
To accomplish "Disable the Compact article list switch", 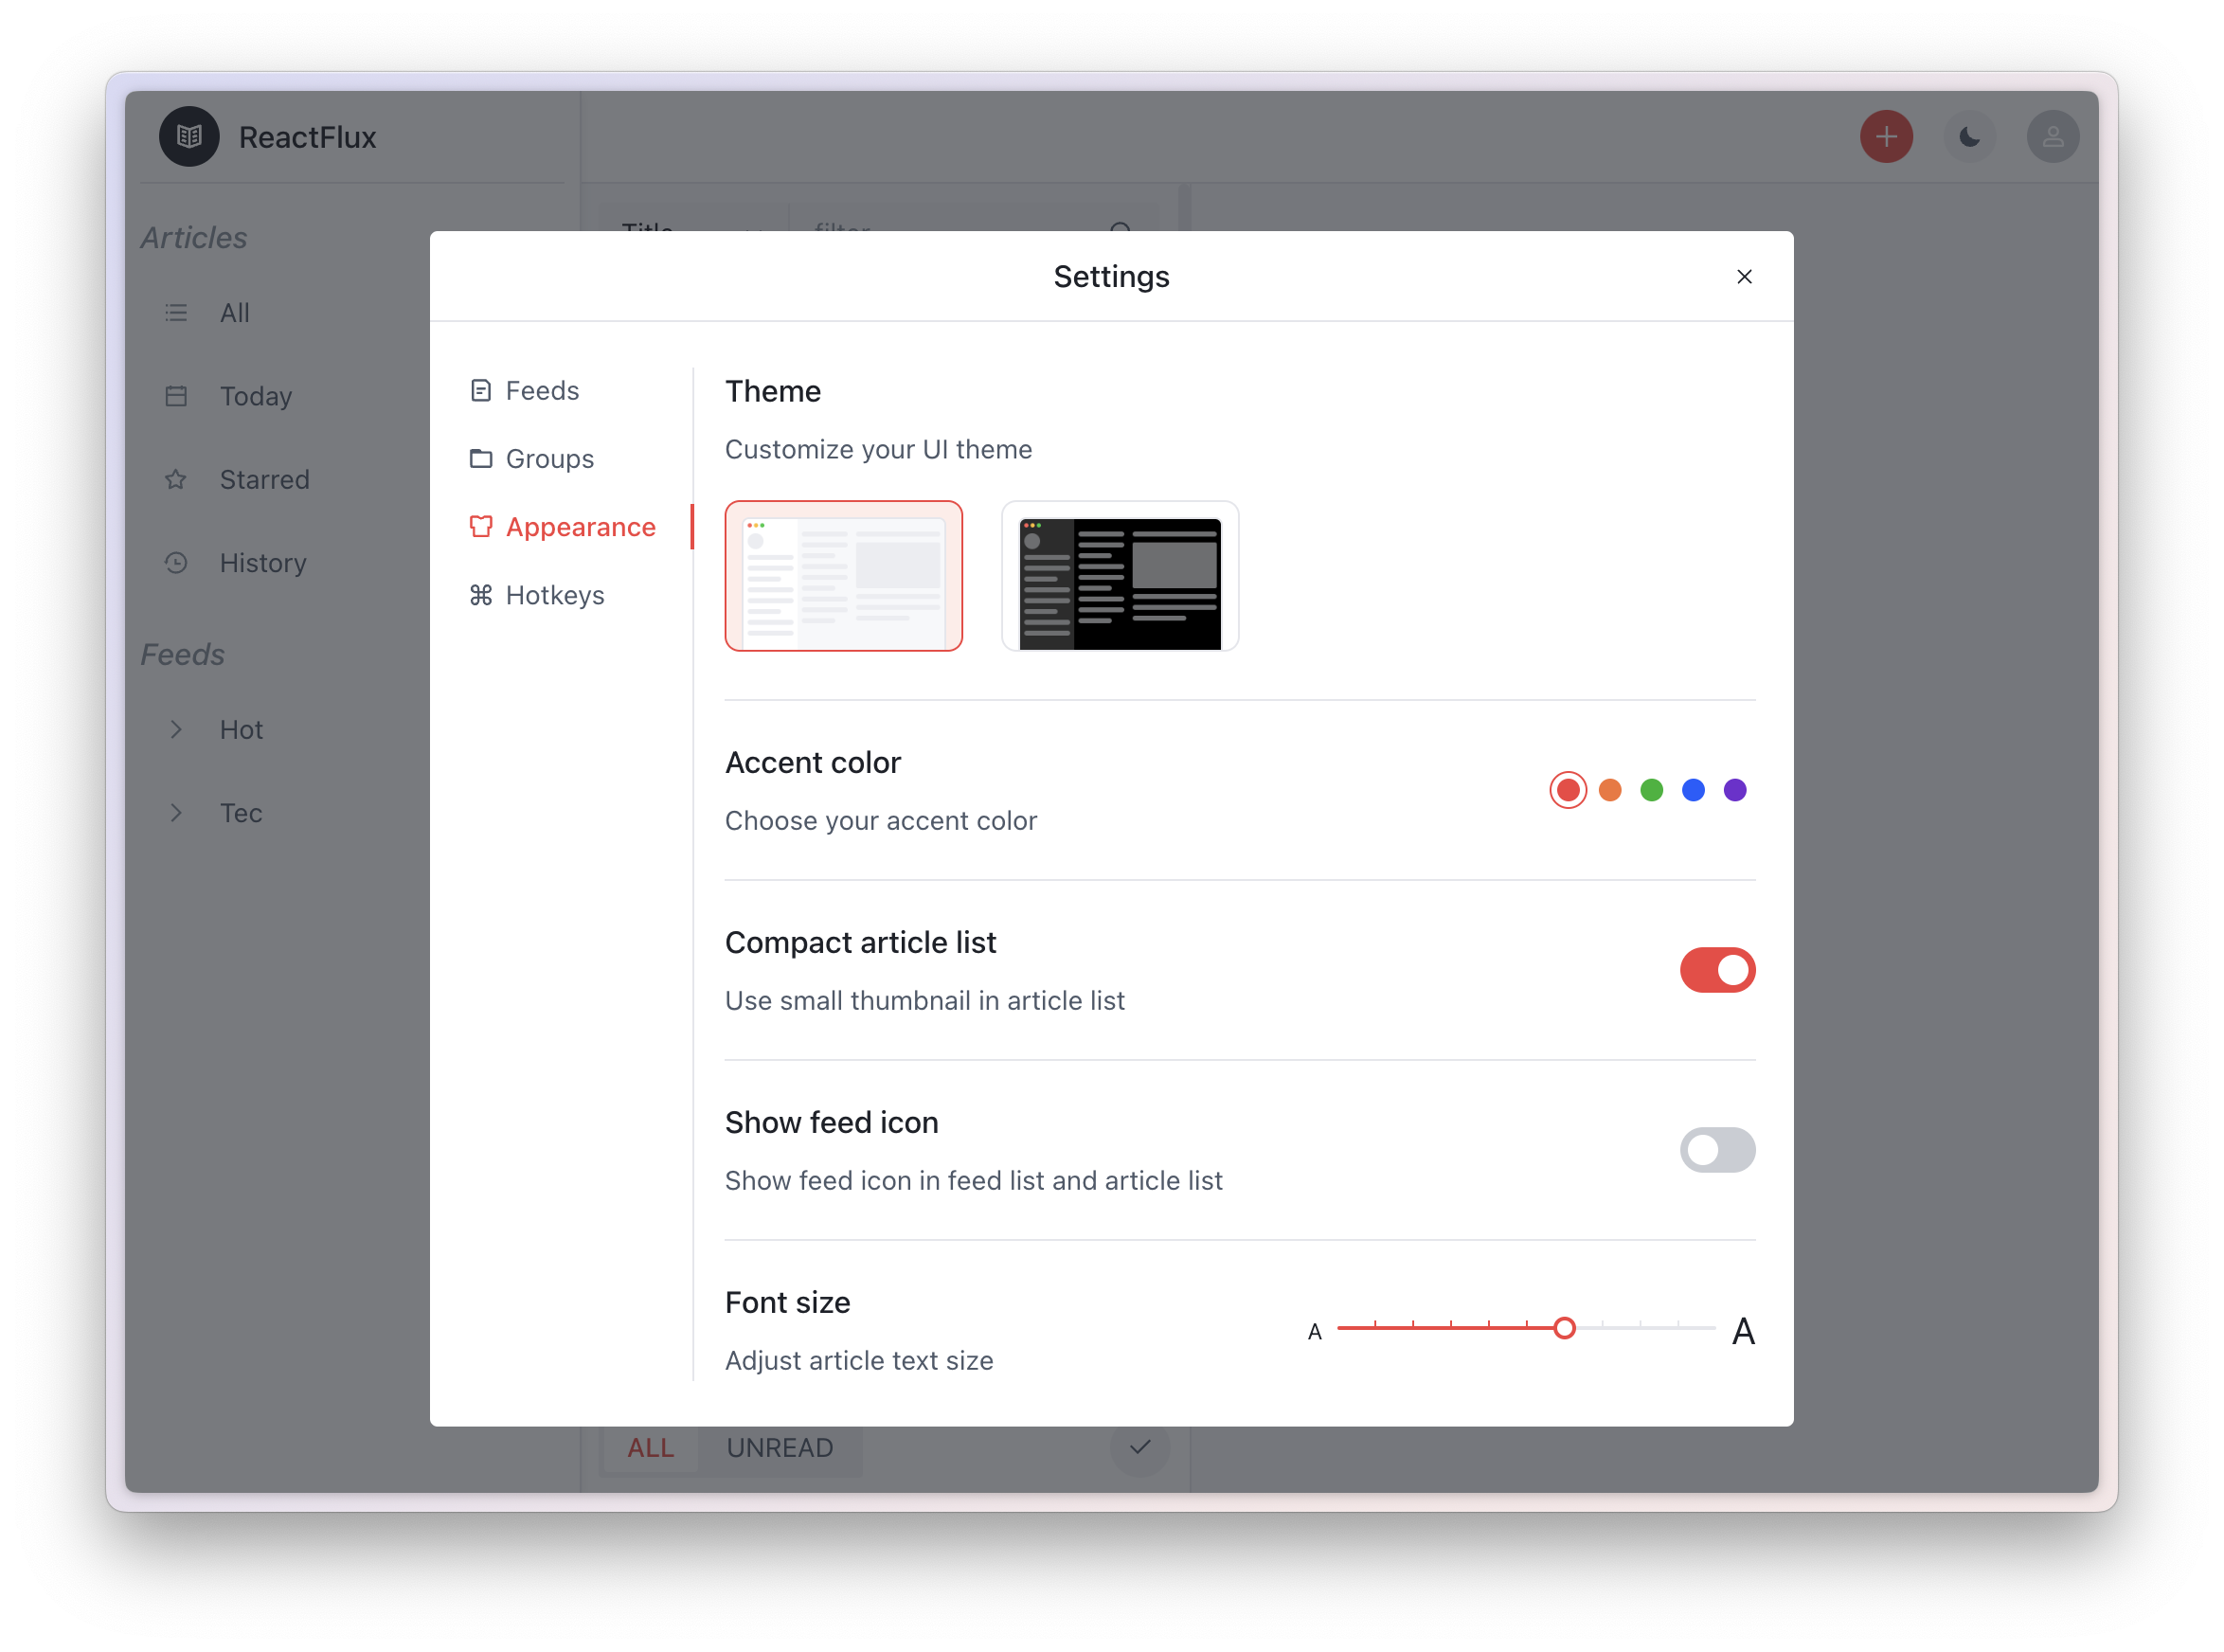I will point(1717,970).
